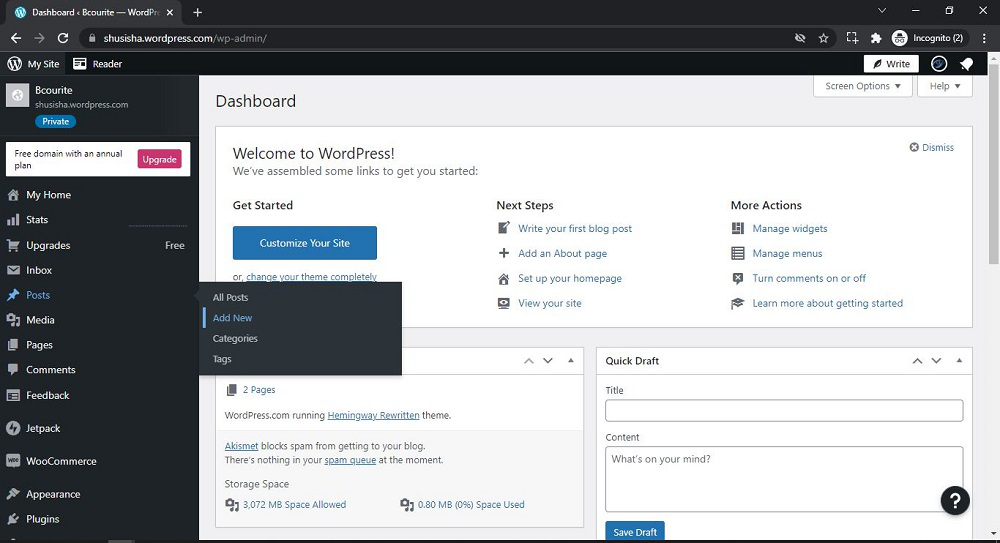
Task: Open the 2 Pages link
Action: pos(259,390)
